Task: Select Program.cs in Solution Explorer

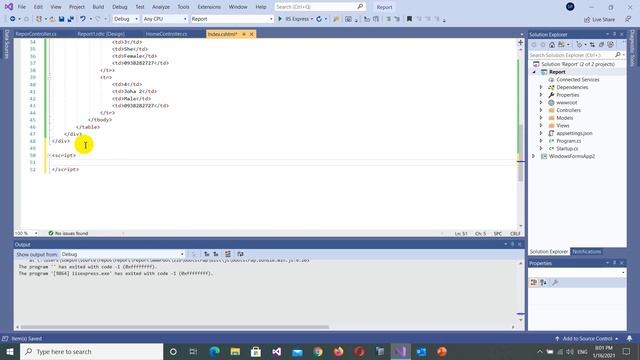Action: [569, 141]
